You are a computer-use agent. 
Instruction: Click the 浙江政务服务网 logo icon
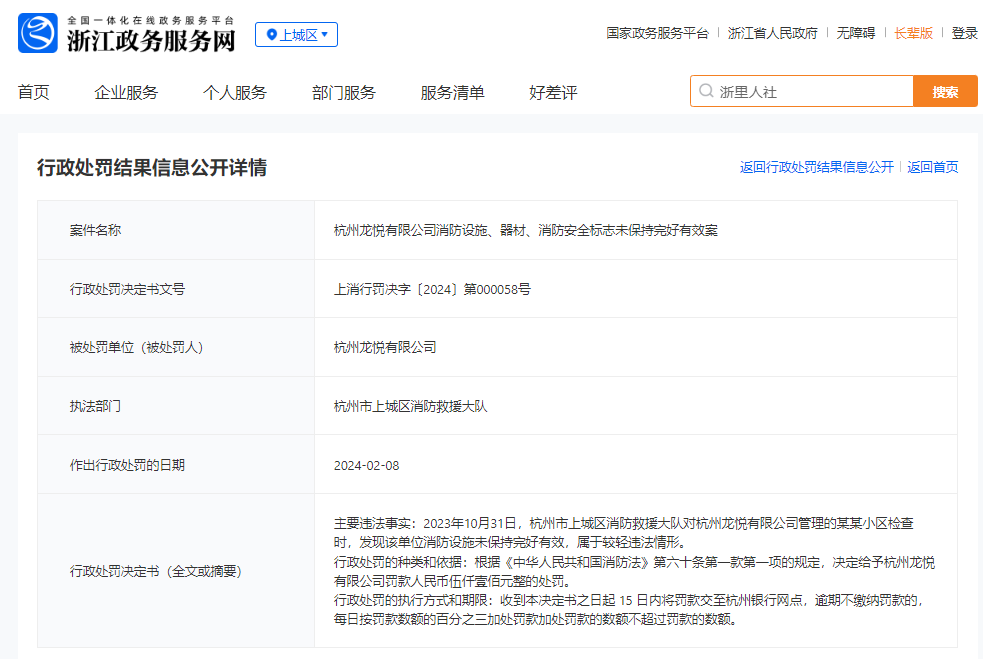pos(38,33)
